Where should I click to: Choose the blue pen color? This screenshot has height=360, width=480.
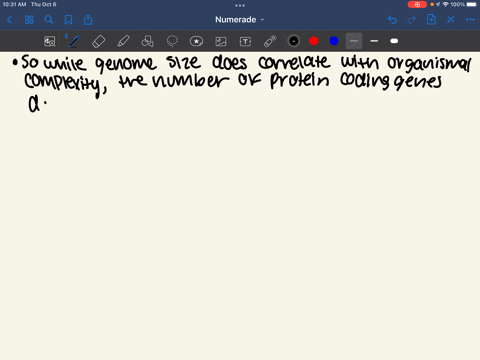tap(334, 41)
